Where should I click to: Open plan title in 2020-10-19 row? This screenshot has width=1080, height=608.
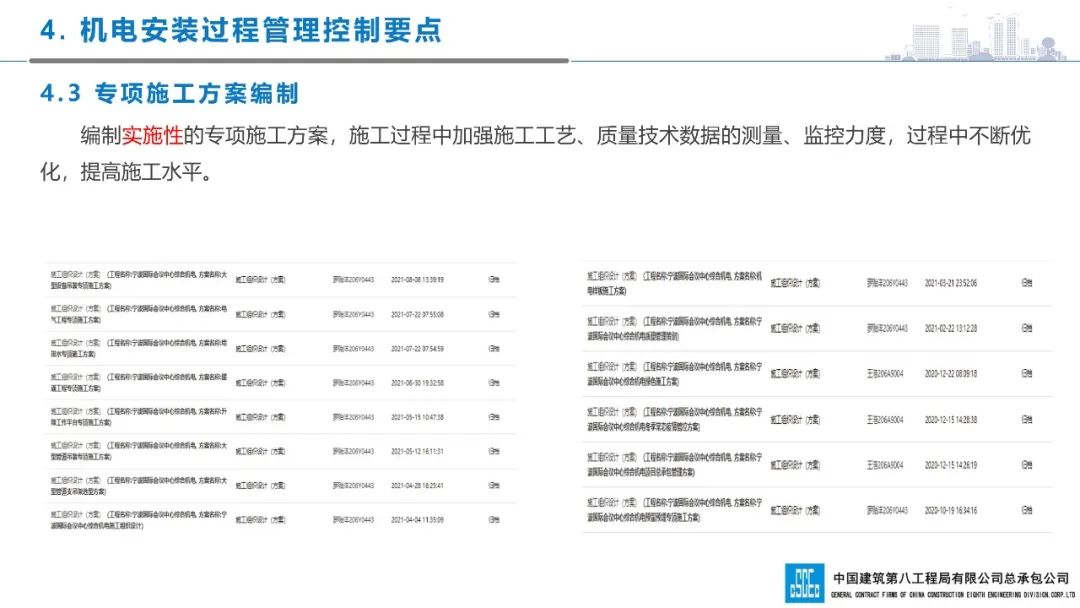674,510
